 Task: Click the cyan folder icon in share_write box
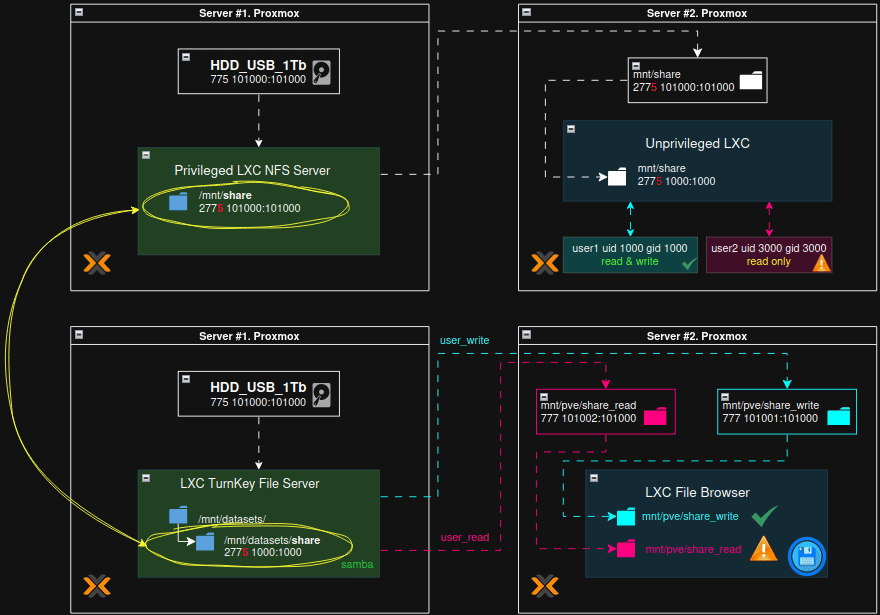tap(839, 417)
